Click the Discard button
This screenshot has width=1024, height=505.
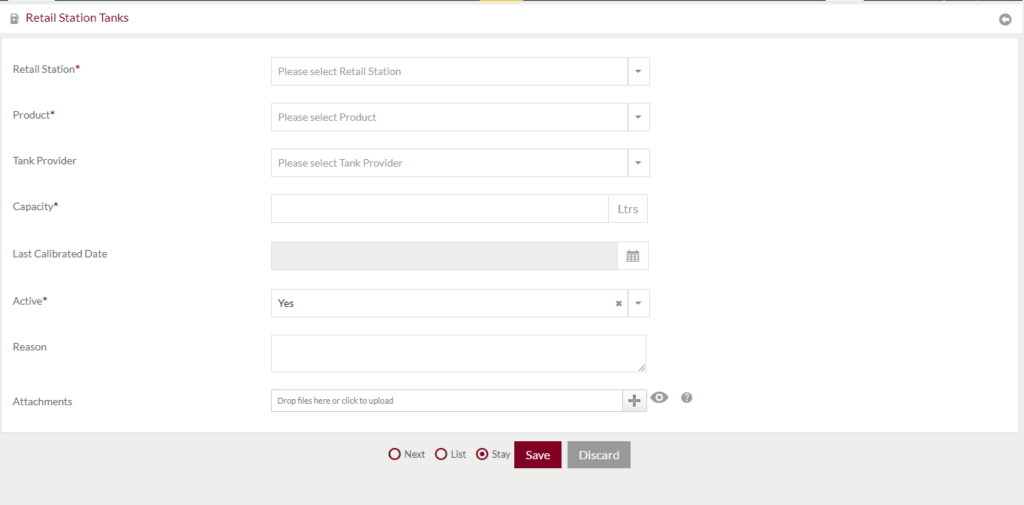click(x=599, y=455)
